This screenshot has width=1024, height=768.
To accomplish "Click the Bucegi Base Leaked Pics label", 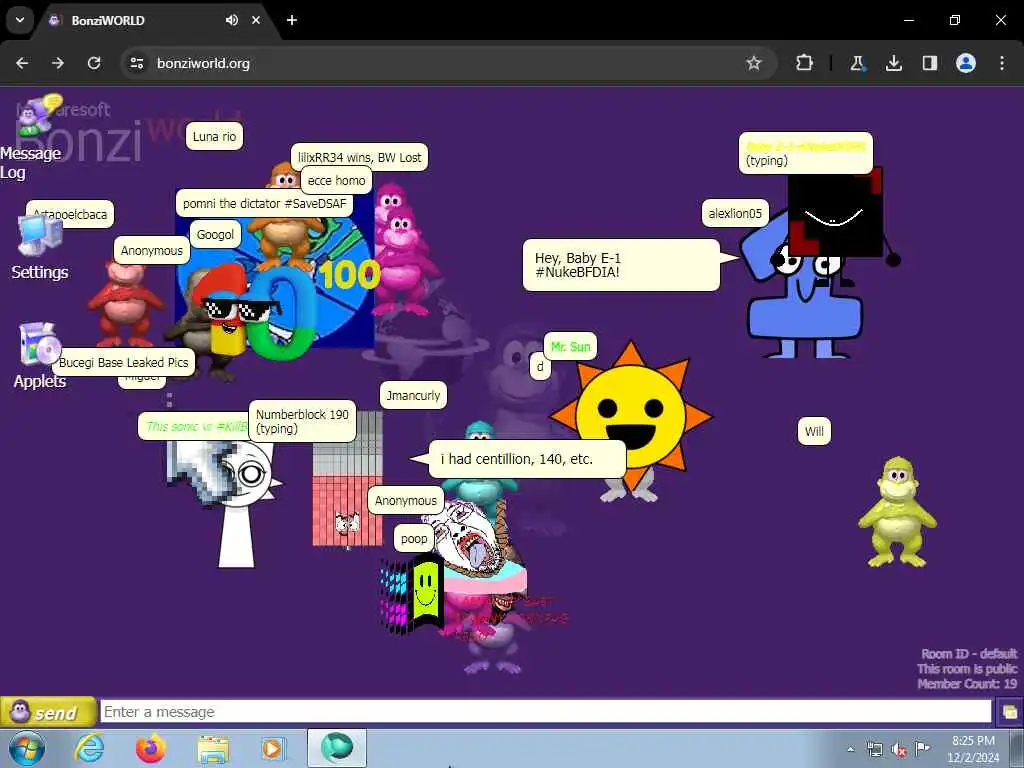I will (x=123, y=362).
